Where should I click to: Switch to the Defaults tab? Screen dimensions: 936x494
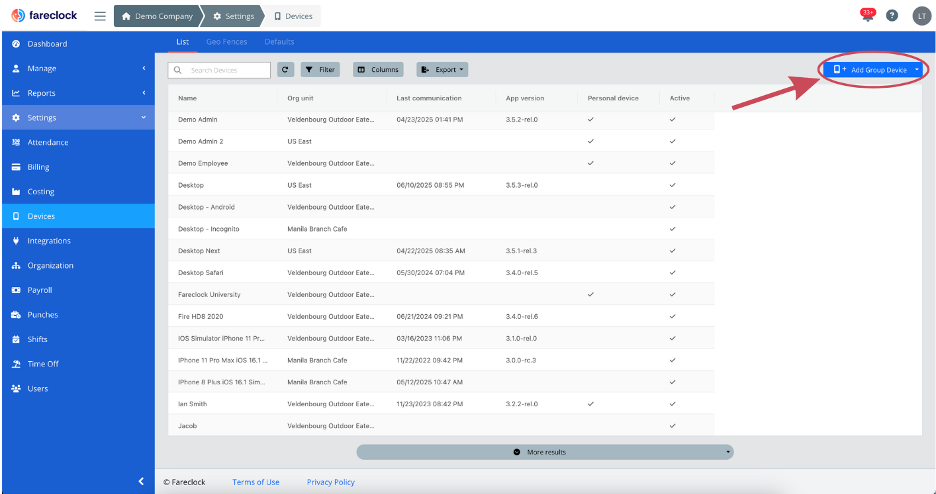click(x=279, y=42)
